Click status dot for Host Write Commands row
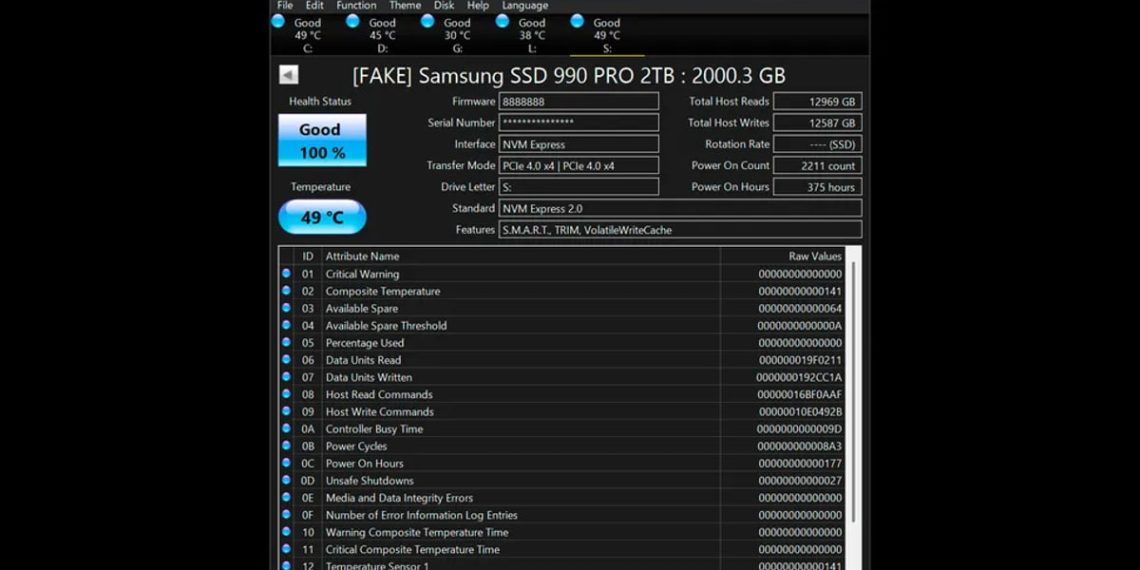1140x570 pixels. click(x=286, y=412)
